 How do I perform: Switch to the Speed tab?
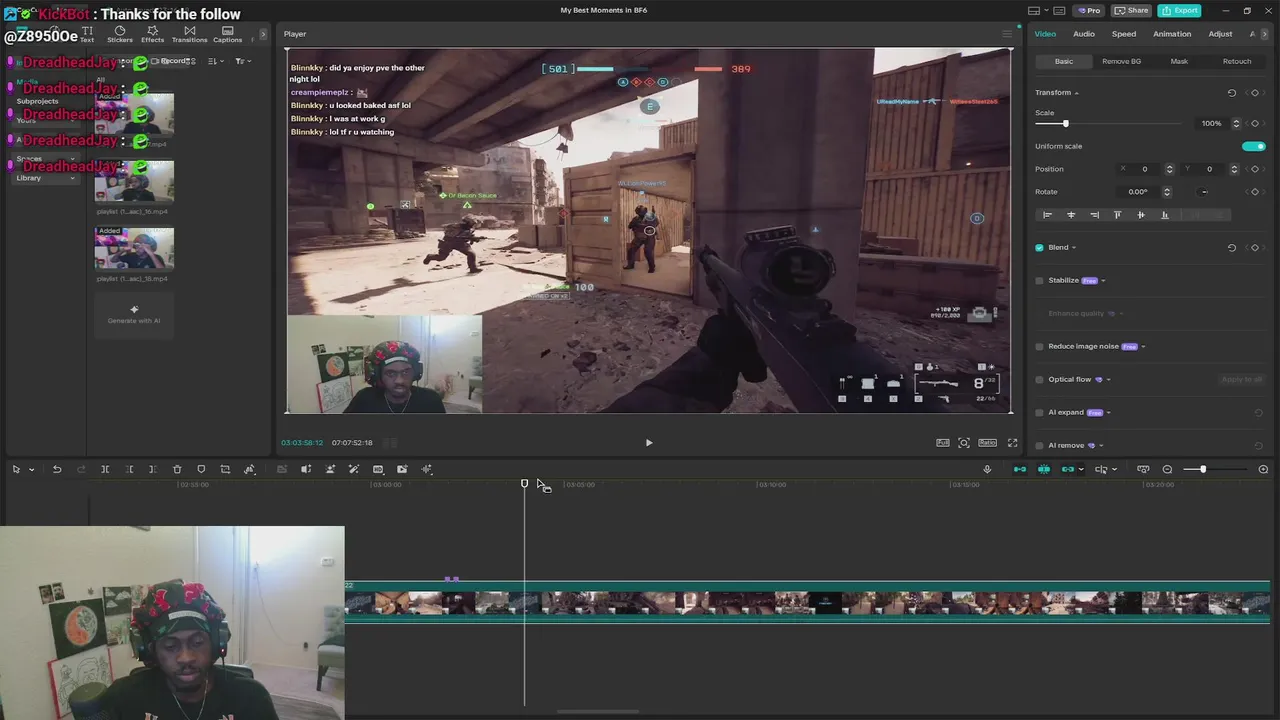click(1124, 34)
